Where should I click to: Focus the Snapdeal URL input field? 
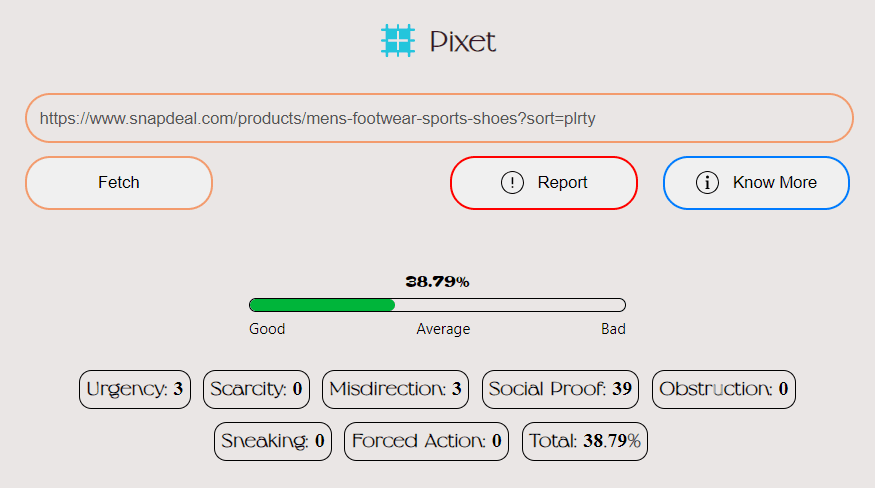(x=439, y=118)
